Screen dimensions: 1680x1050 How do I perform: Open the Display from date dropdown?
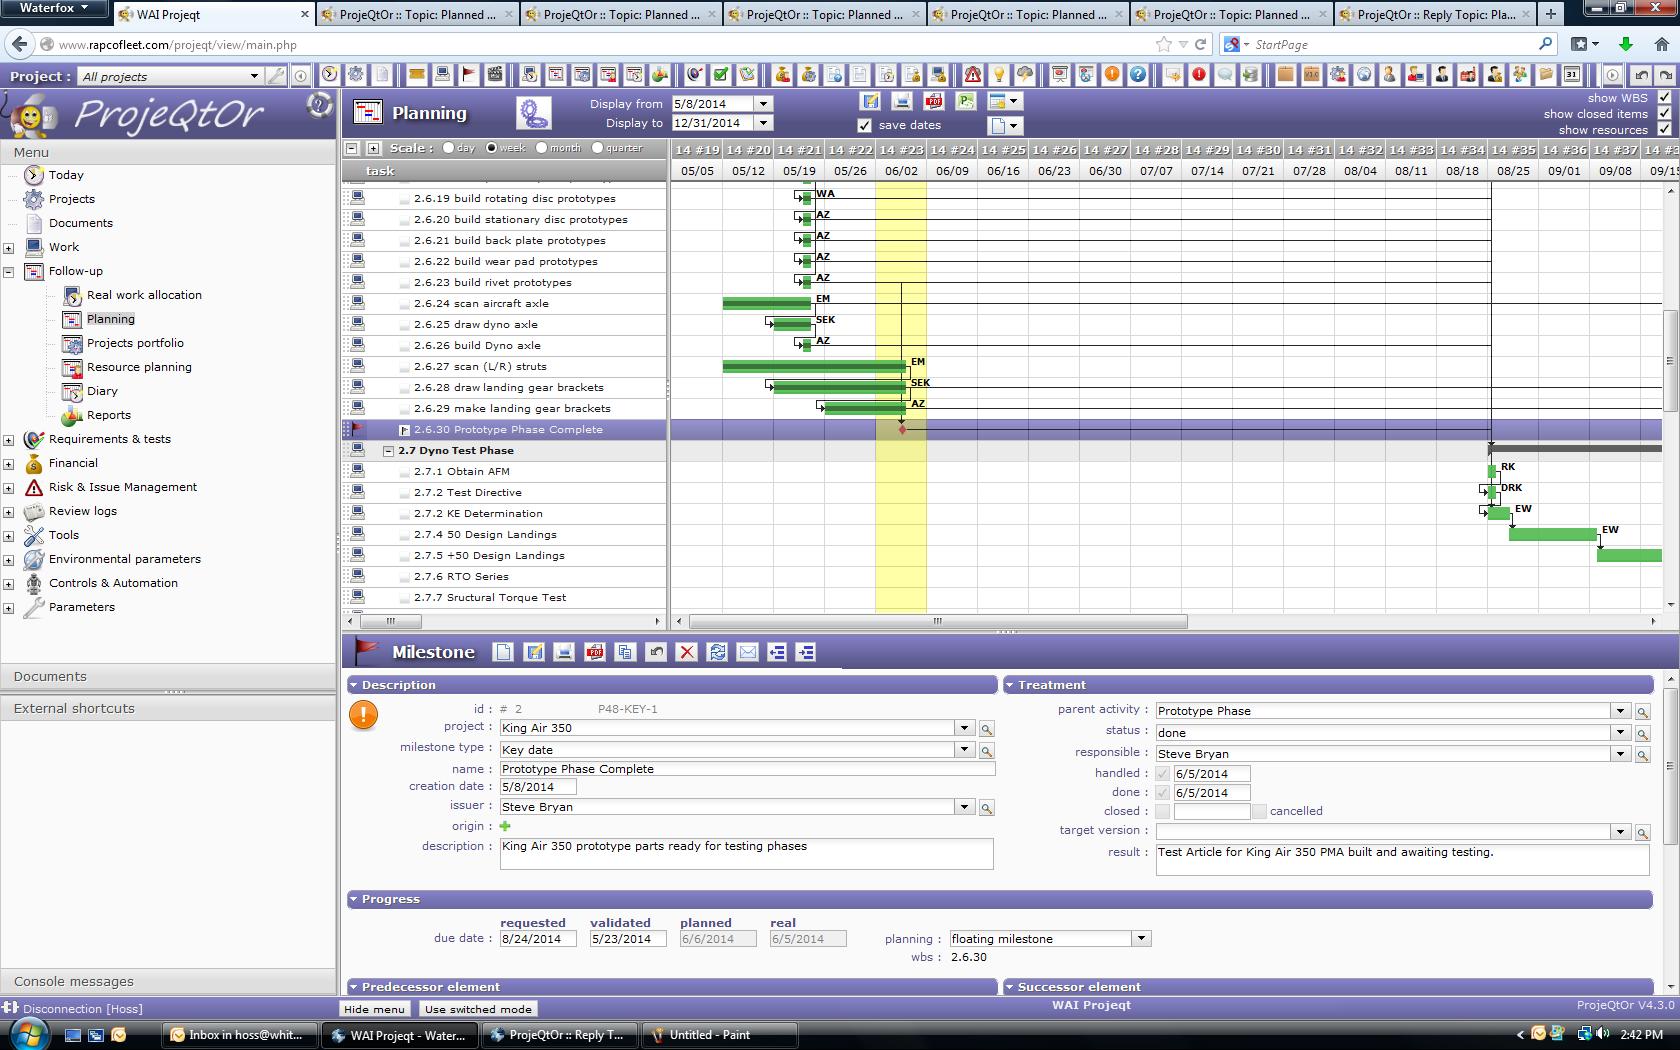click(x=764, y=104)
